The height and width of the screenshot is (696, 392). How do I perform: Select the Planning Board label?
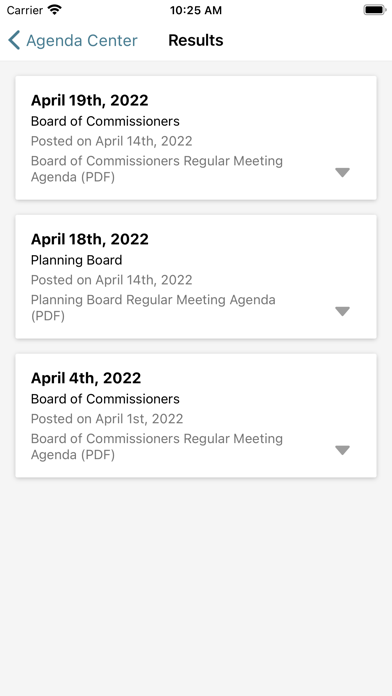[x=76, y=260]
